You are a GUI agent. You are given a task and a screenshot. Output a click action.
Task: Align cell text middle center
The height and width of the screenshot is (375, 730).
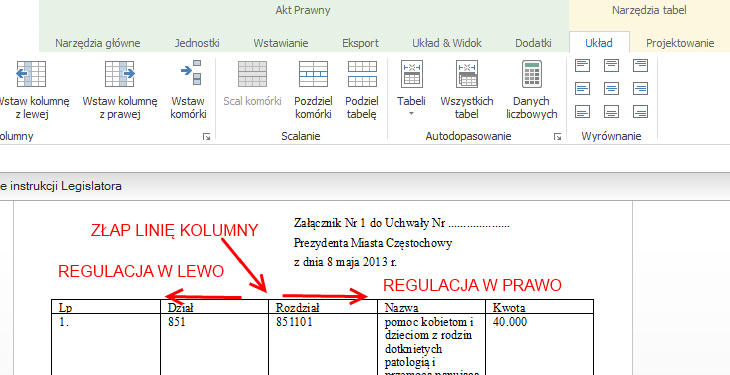pyautogui.click(x=611, y=89)
